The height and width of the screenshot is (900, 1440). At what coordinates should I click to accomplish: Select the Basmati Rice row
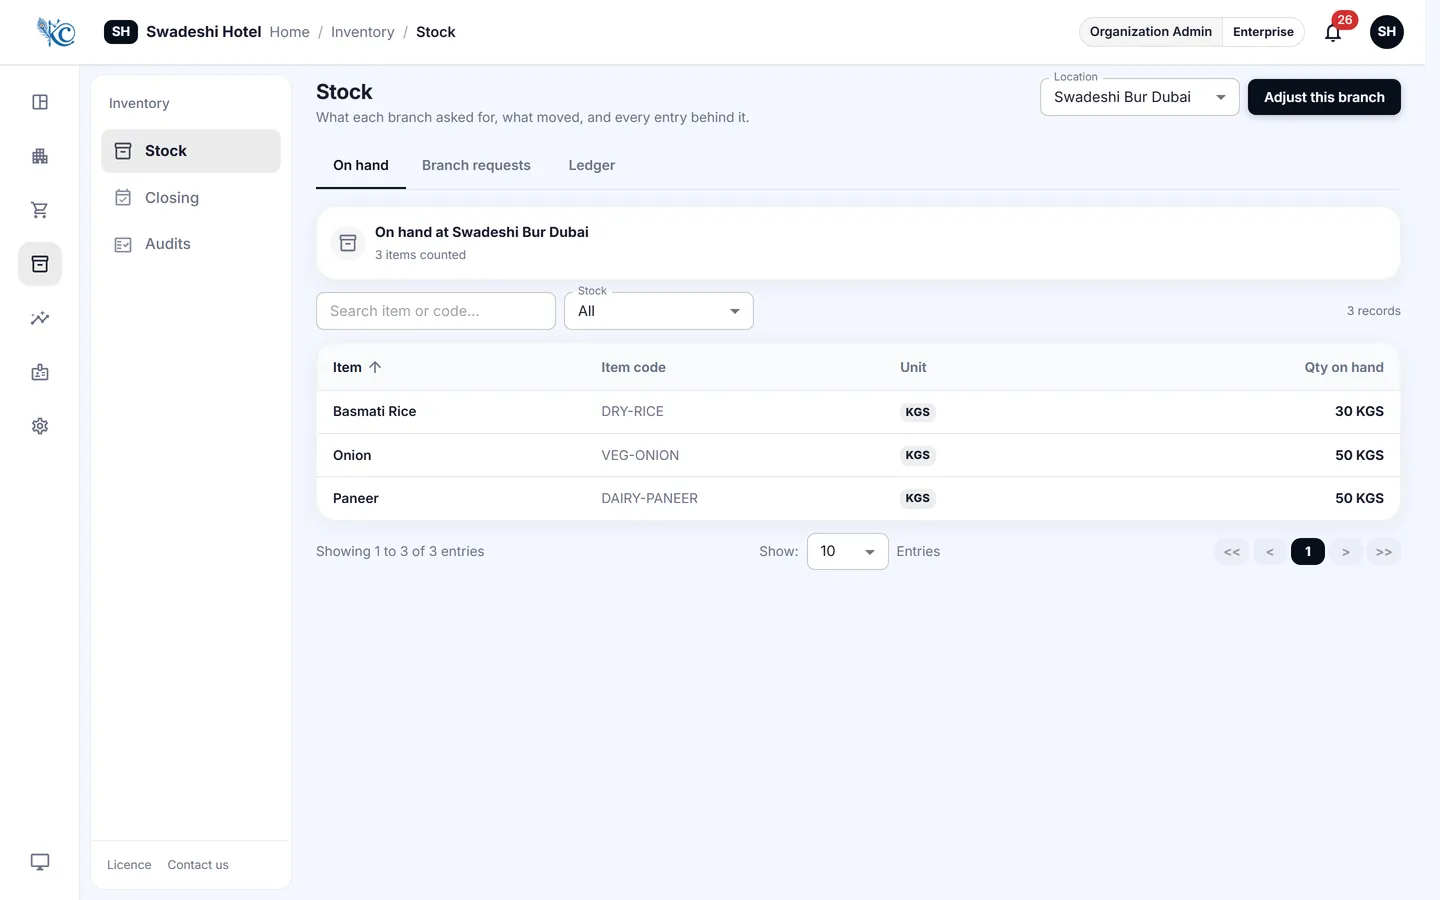[x=858, y=412]
